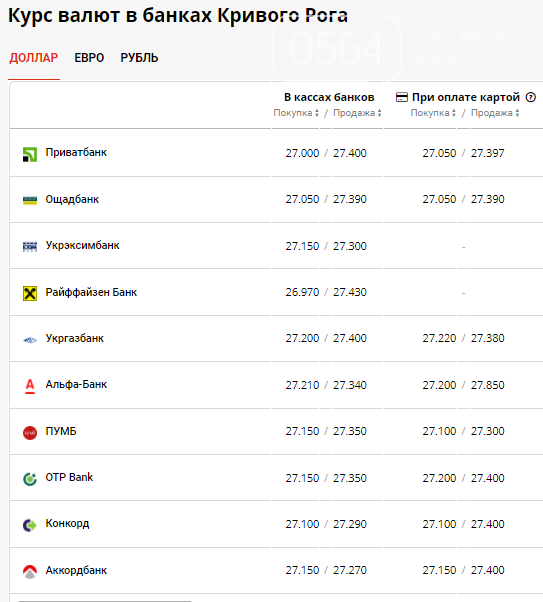The height and width of the screenshot is (602, 543).
Task: Select the ДОЛЛАР tab
Action: (34, 58)
